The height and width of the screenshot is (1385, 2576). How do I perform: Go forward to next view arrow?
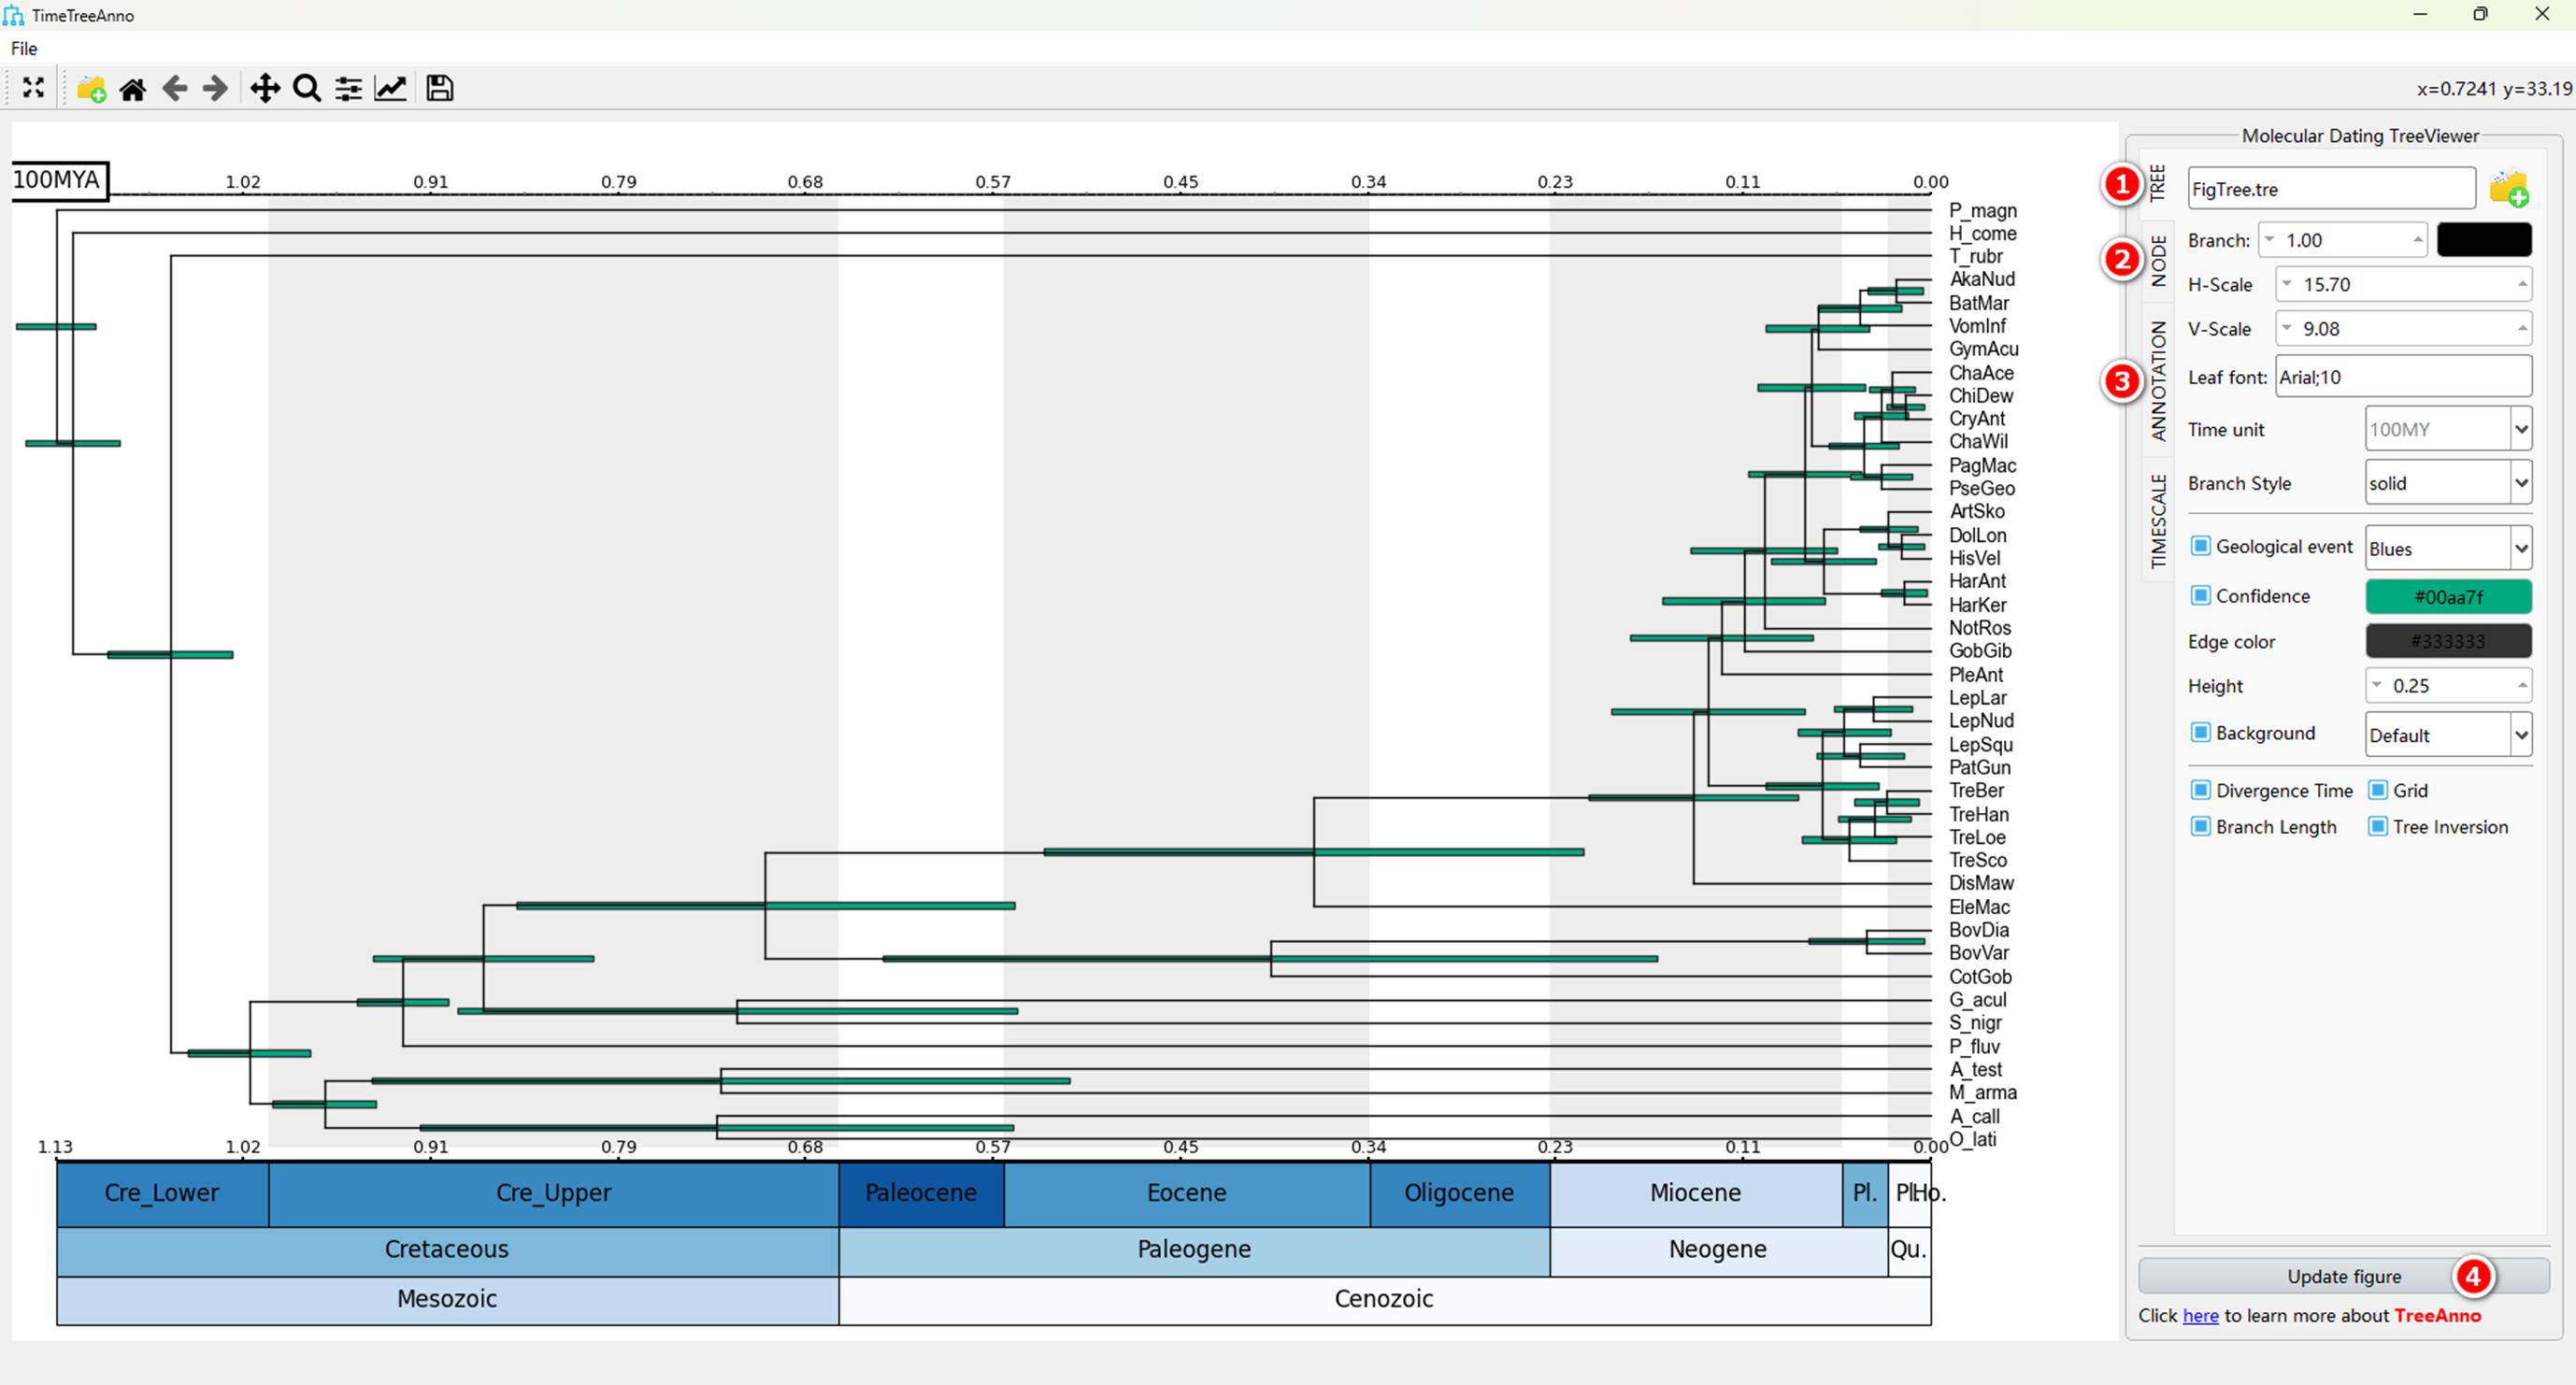tap(215, 89)
